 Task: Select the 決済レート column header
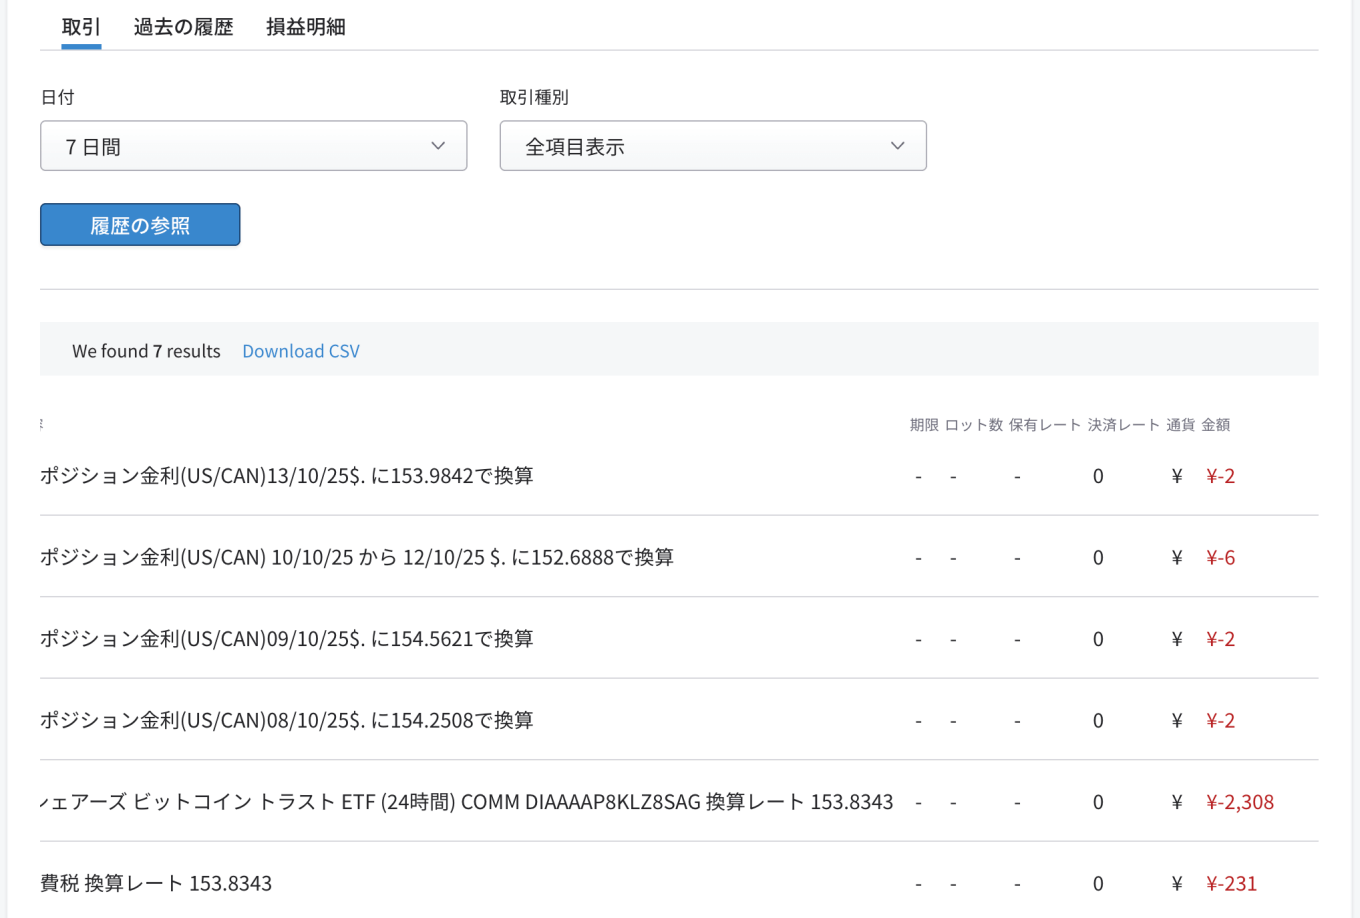coord(1123,425)
